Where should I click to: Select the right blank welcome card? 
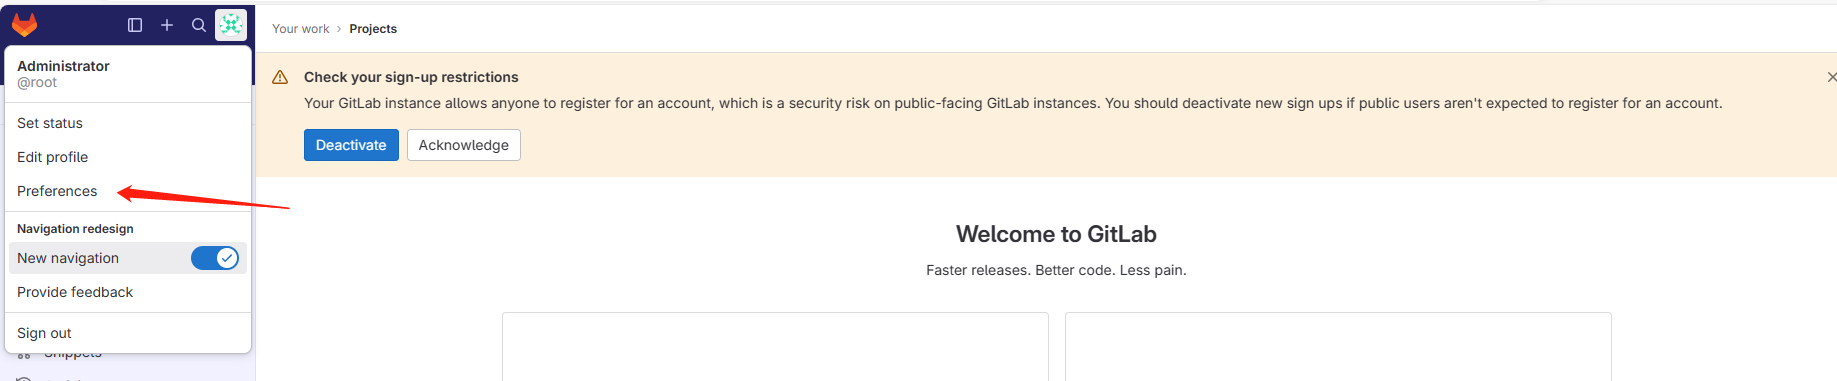[1338, 346]
